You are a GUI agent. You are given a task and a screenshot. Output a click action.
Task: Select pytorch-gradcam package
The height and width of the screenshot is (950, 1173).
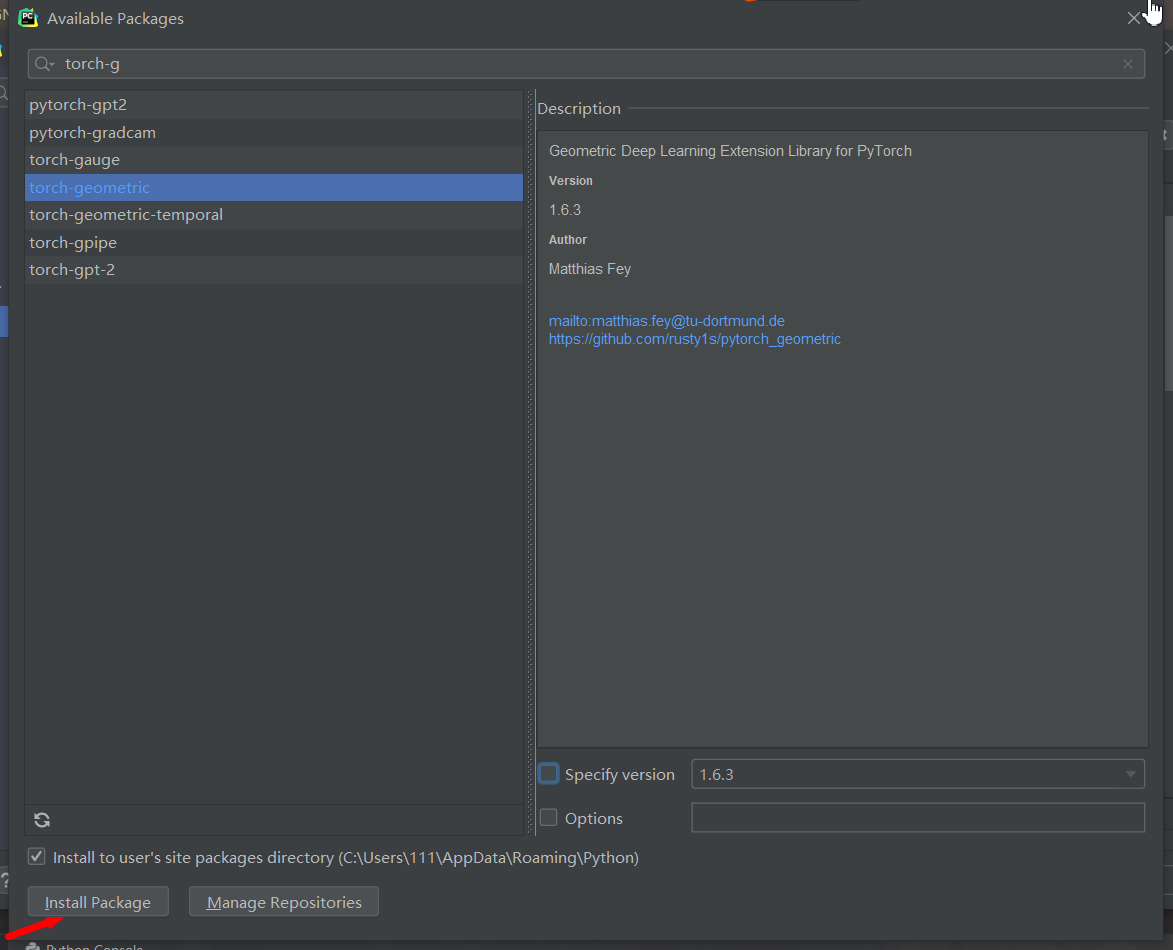click(274, 132)
